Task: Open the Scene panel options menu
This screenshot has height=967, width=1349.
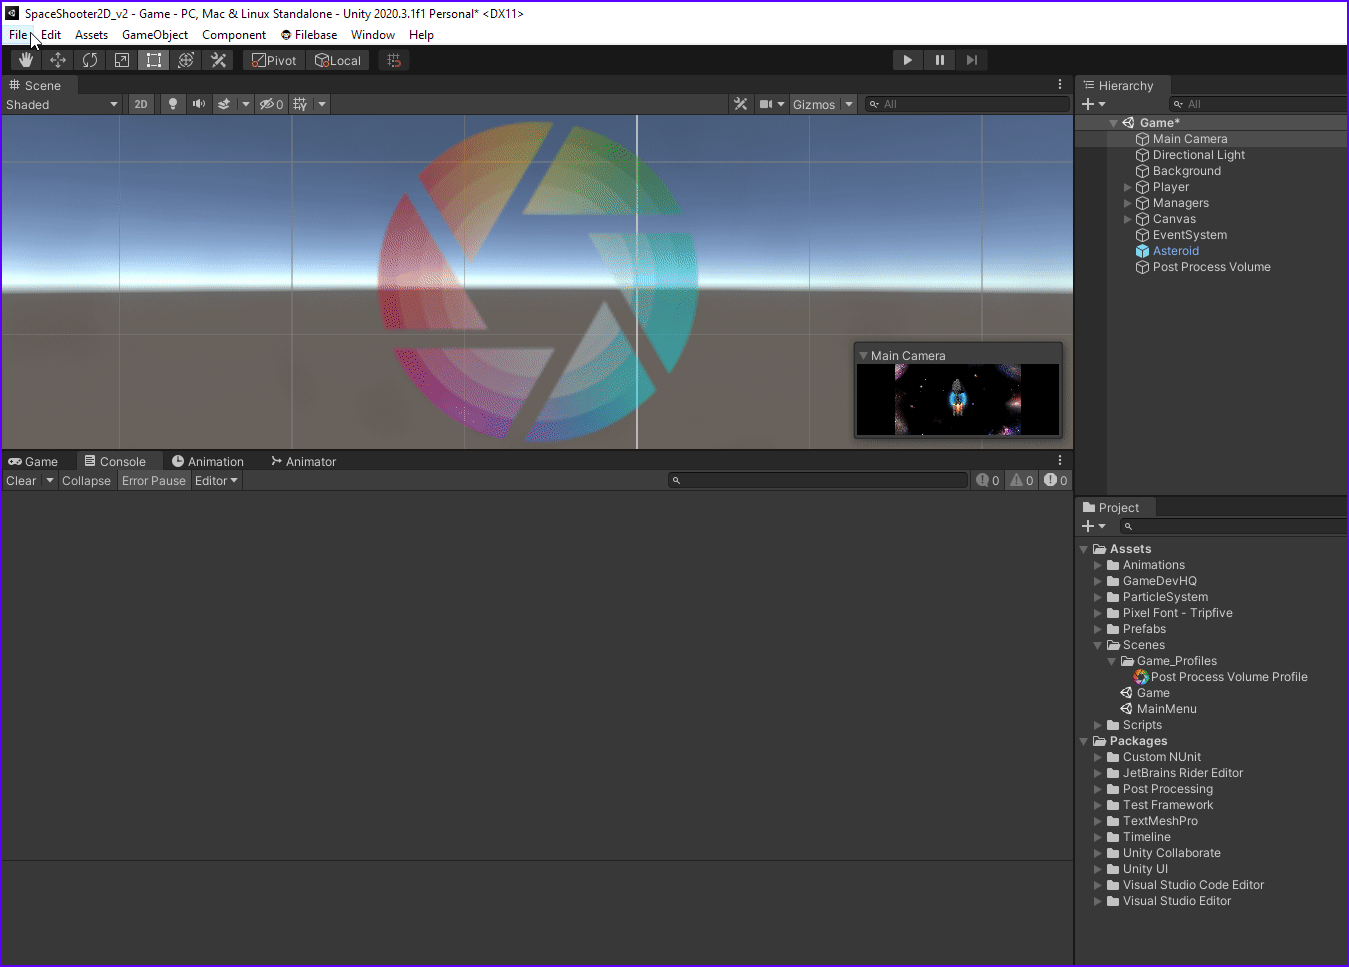Action: pos(1060,85)
